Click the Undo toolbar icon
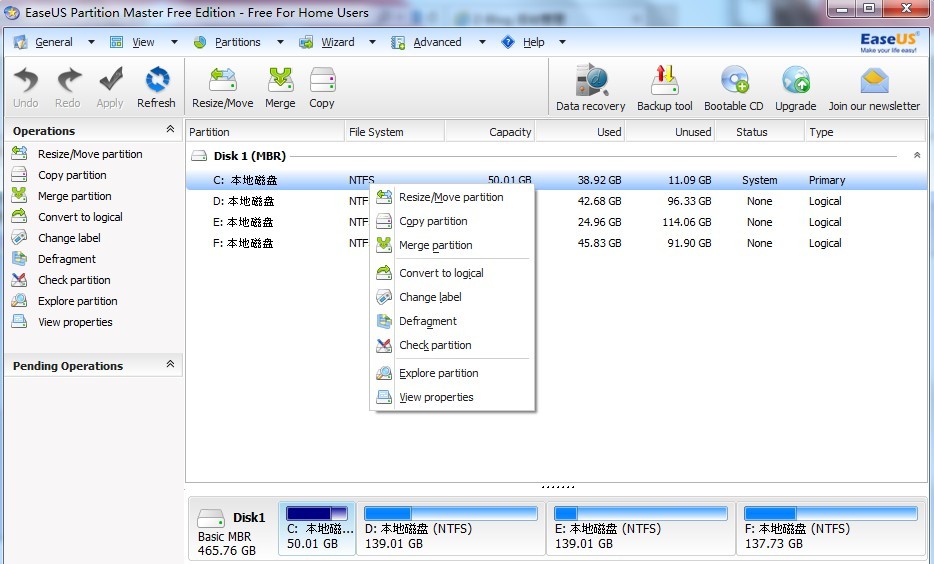 click(26, 80)
